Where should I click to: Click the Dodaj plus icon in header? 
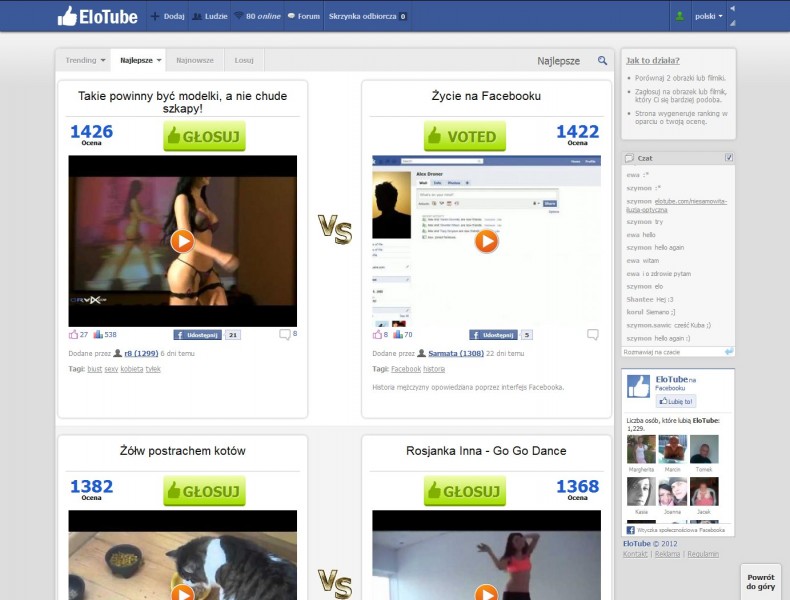point(154,17)
